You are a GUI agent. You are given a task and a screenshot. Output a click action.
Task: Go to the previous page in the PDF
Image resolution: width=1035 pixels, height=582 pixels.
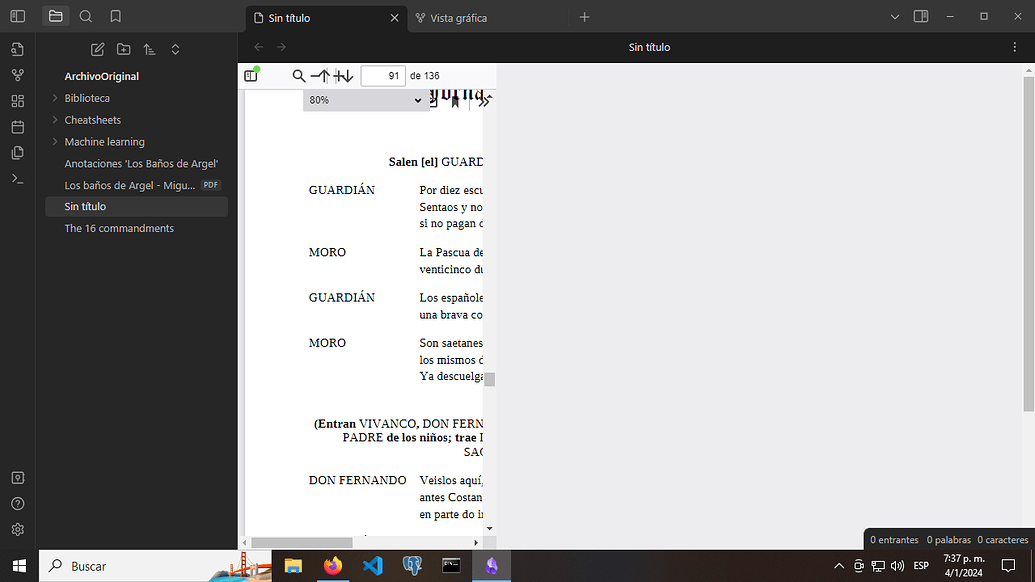321,75
